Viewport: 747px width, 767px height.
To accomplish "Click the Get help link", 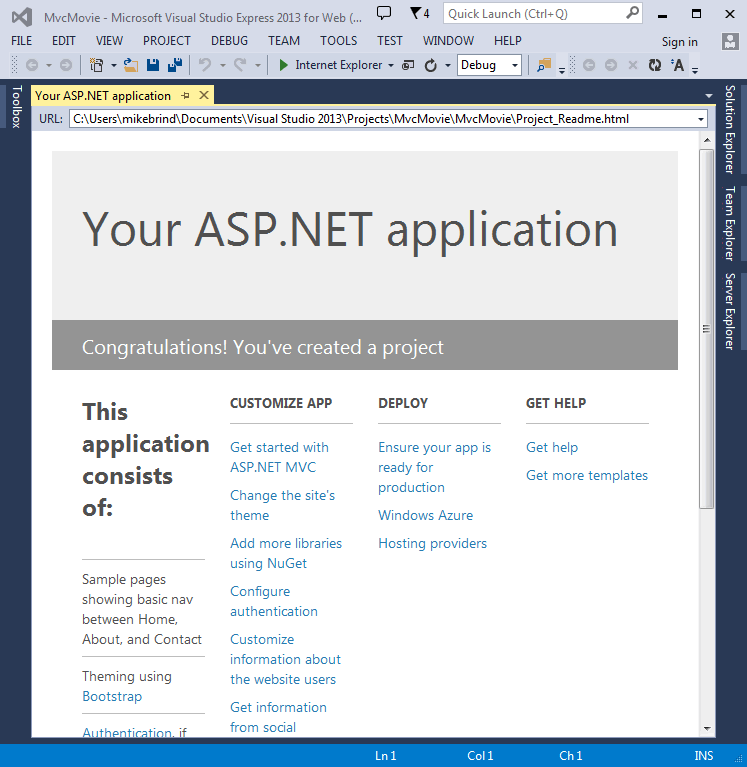I will (552, 447).
